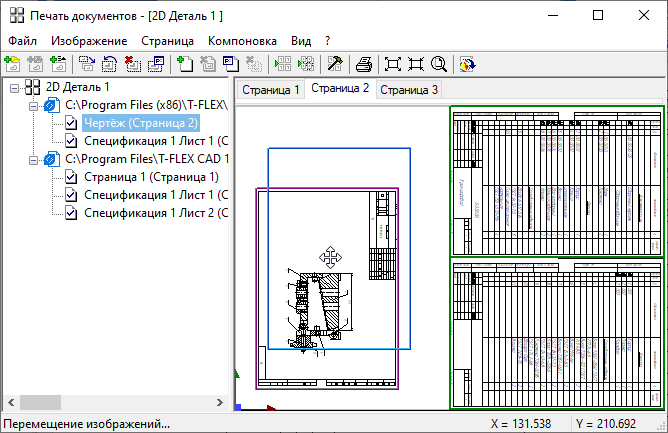Select the green-framed top specification sheet
668x433 pixels.
[x=556, y=182]
